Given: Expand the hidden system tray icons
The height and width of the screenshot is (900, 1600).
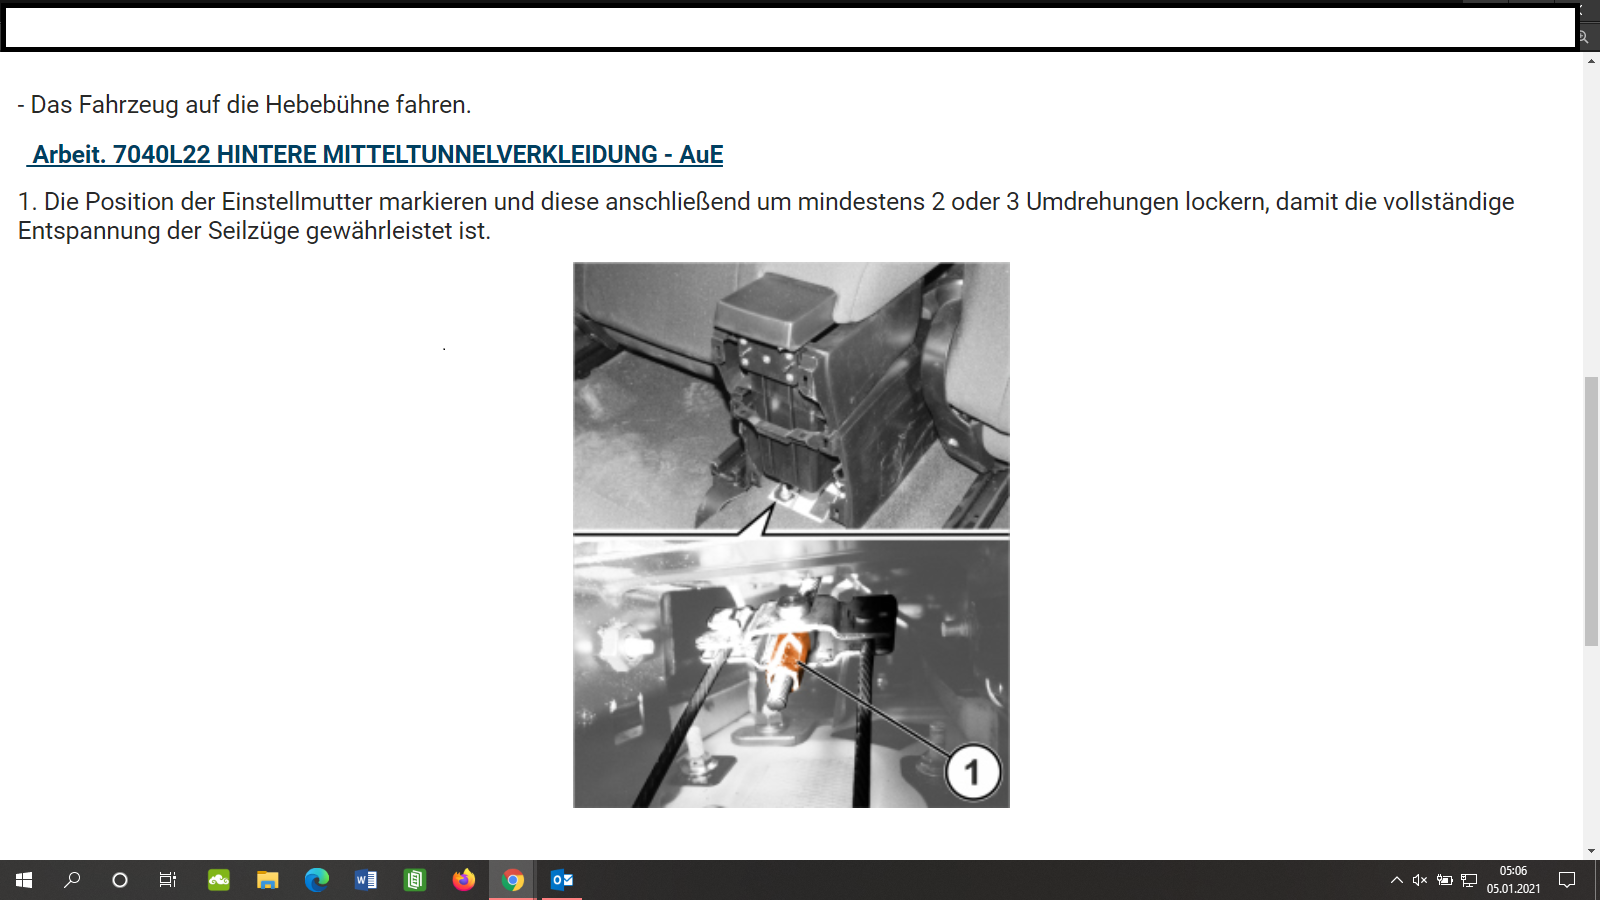Looking at the screenshot, I should tap(1396, 880).
